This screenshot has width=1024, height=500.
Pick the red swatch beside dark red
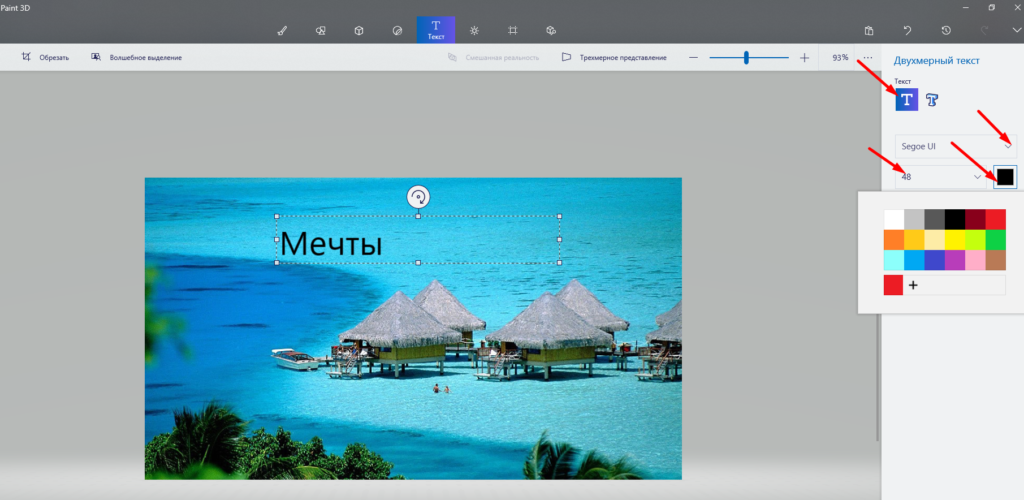(x=995, y=219)
